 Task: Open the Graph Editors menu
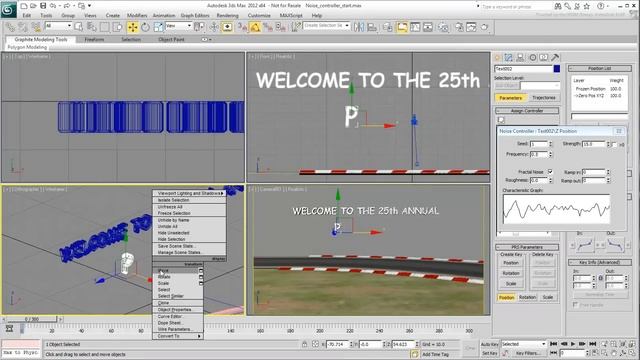[195, 16]
